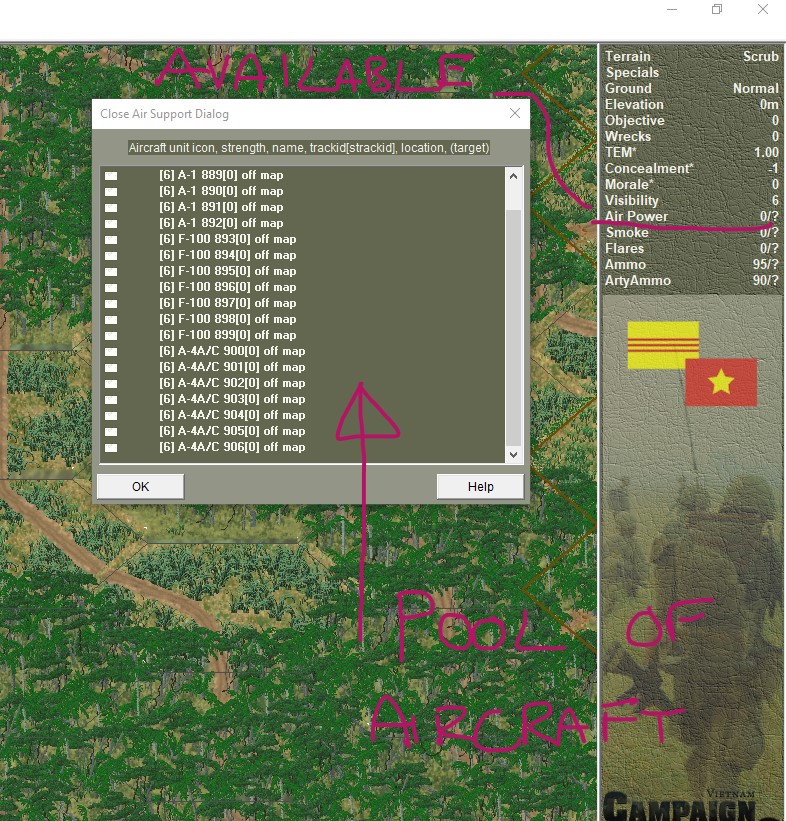Screen dimensions: 786x821
Task: Click text '[6] A-4A/C 903[0] off map'
Action: pos(232,399)
